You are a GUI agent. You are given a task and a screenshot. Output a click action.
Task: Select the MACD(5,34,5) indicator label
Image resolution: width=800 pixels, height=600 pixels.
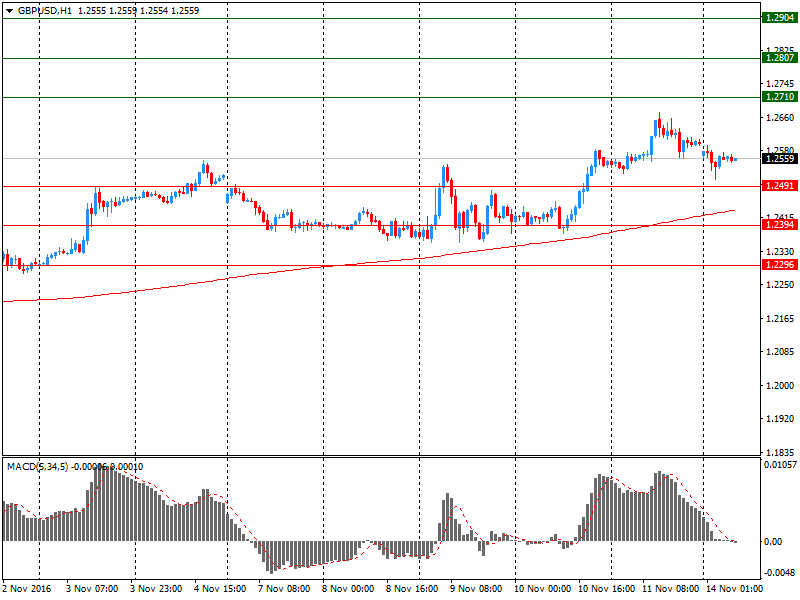coord(37,466)
